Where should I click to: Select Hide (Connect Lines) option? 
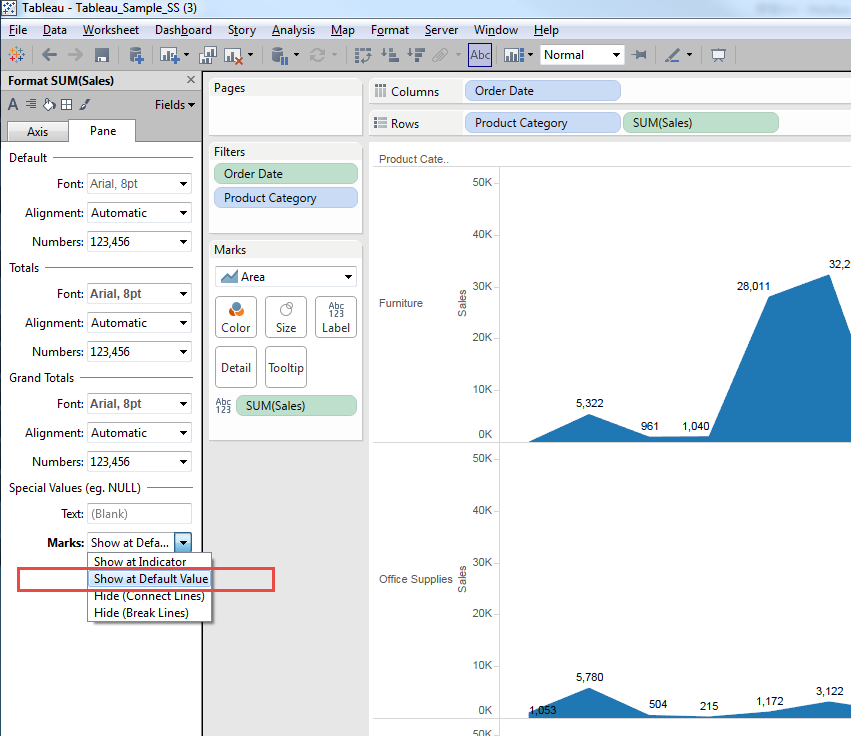tap(149, 596)
